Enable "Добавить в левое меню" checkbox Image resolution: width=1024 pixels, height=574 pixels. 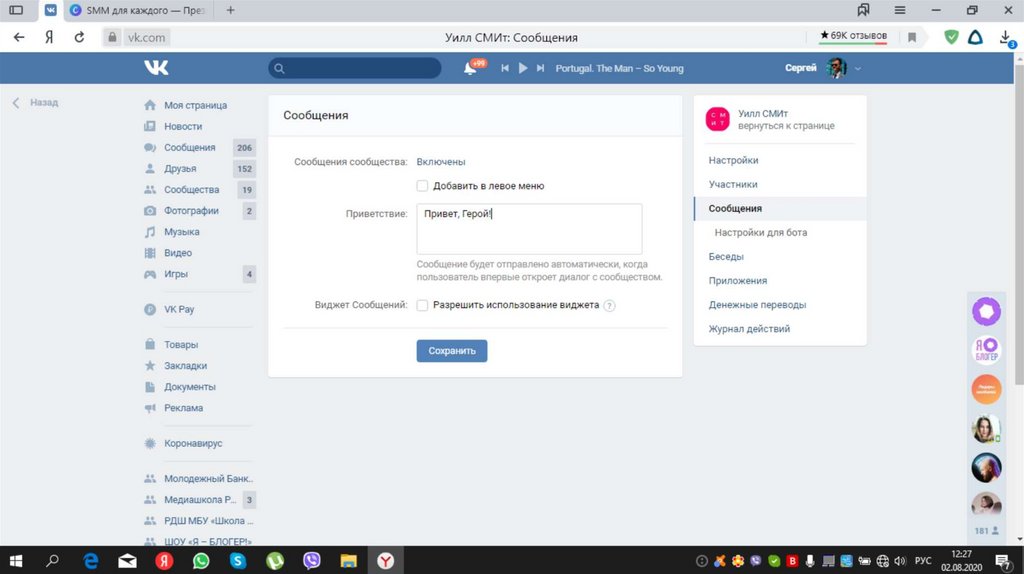[423, 186]
